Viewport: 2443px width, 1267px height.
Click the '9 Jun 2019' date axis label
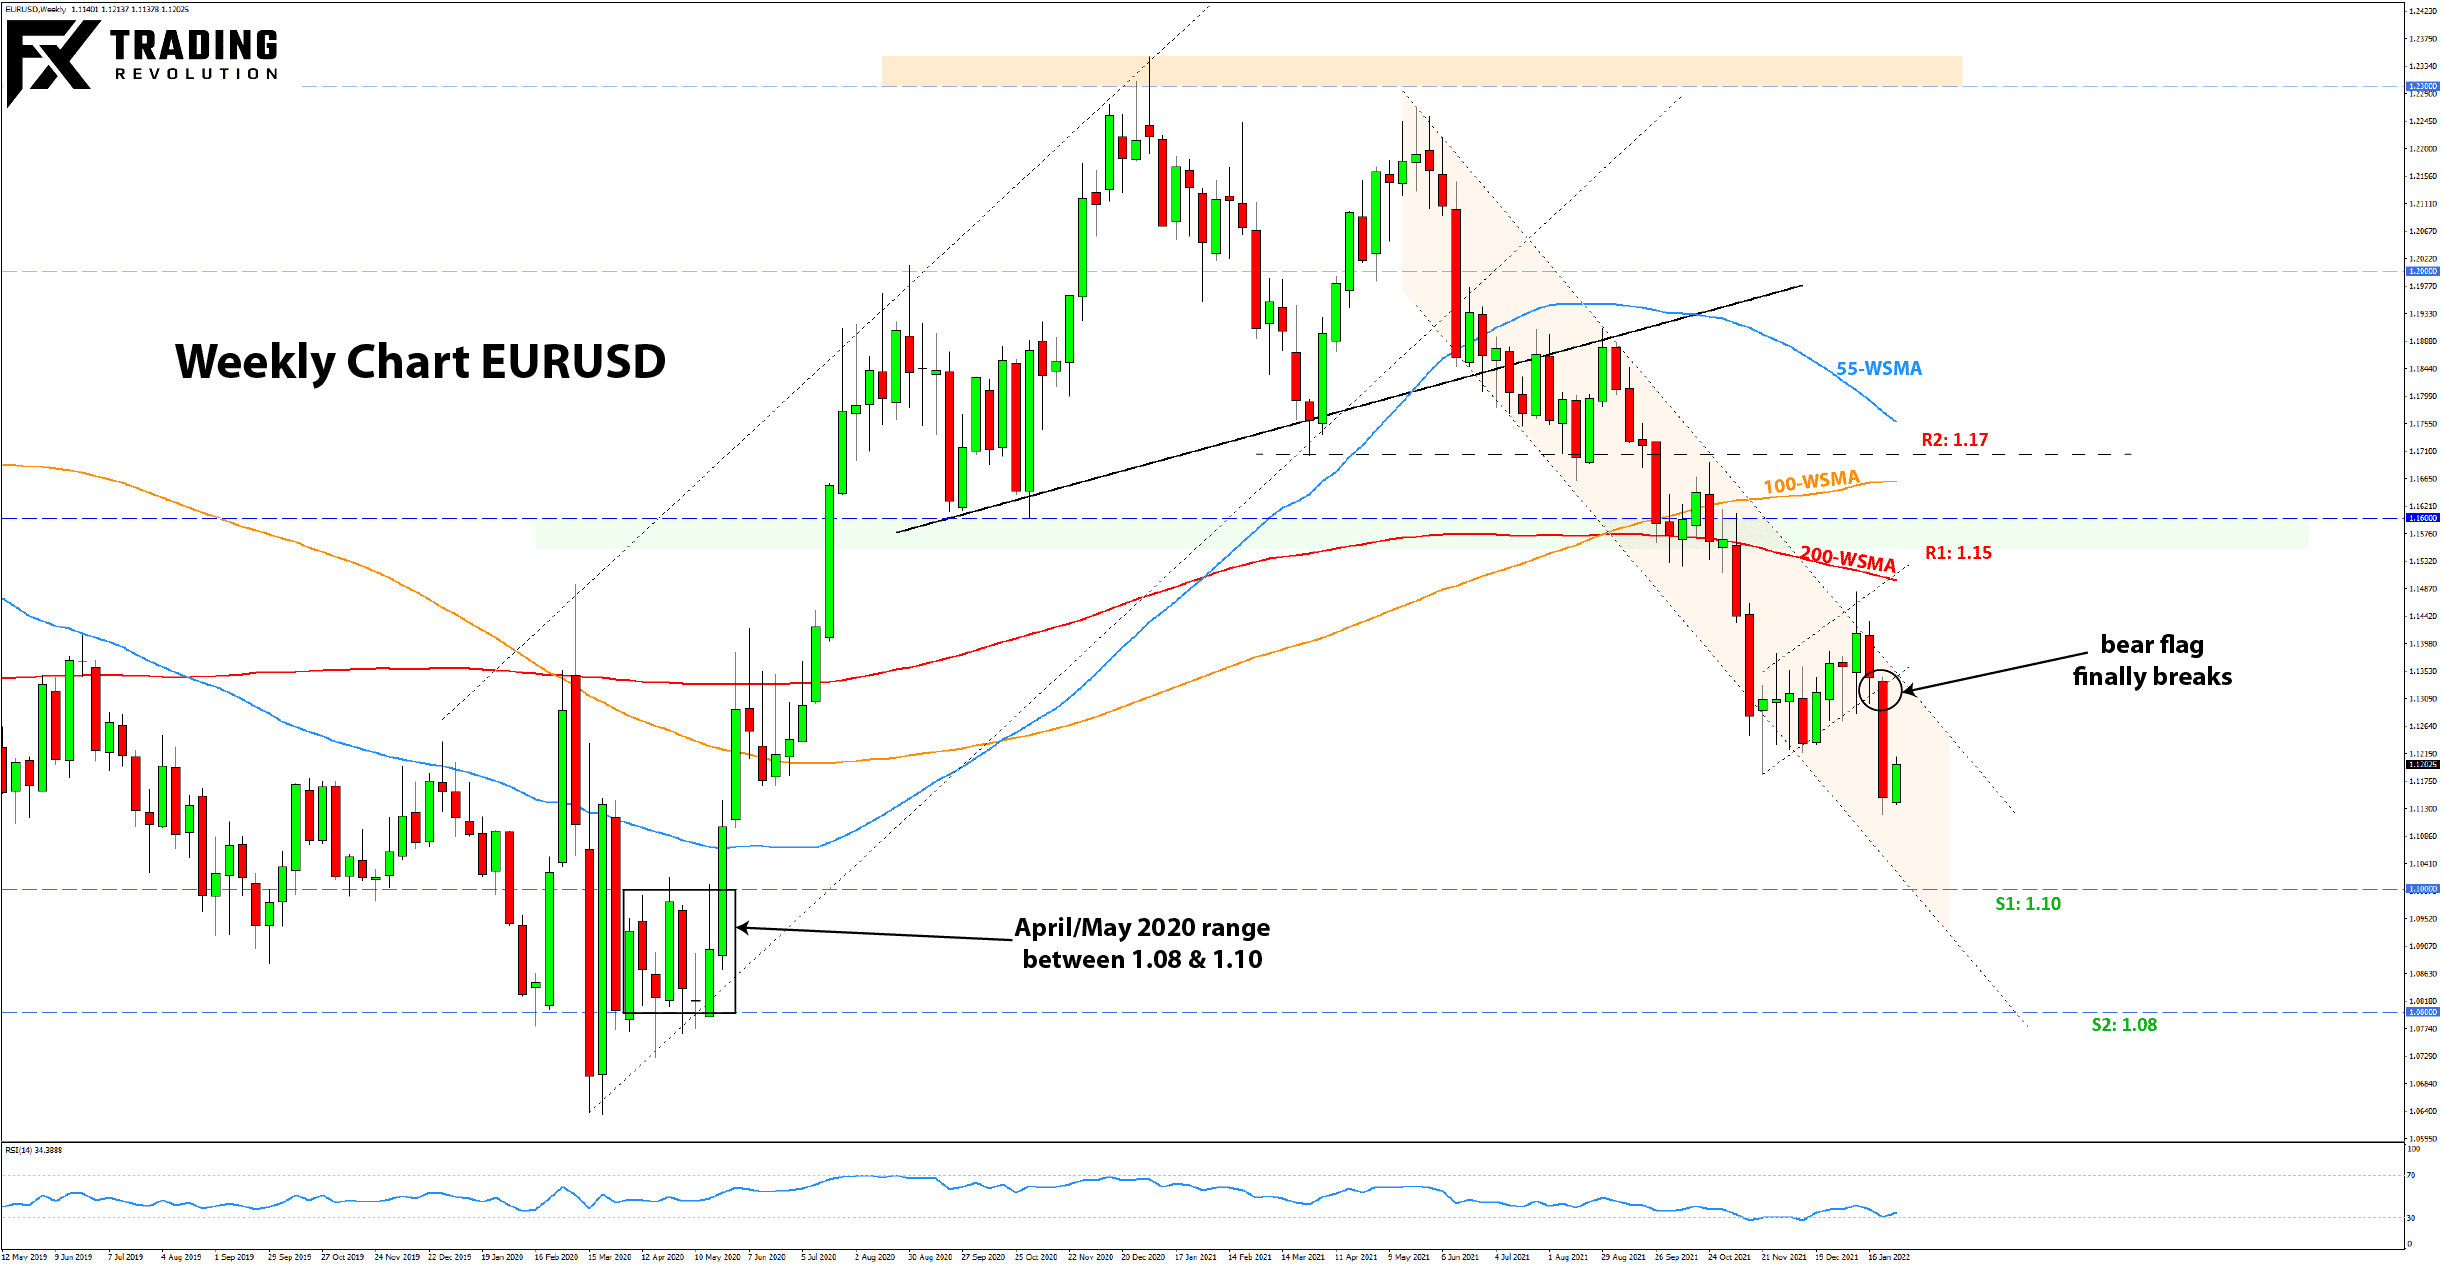[x=73, y=1257]
